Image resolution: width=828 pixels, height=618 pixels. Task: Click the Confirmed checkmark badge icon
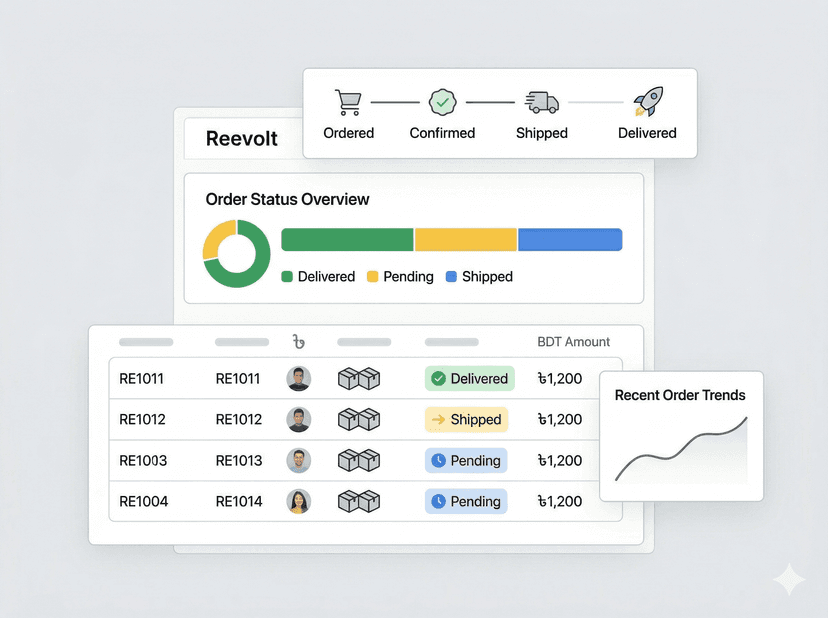pyautogui.click(x=443, y=102)
